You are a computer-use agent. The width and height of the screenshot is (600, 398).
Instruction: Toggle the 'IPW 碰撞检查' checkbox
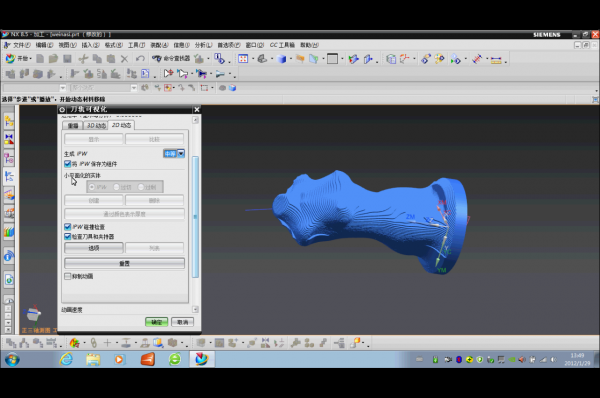coord(68,227)
